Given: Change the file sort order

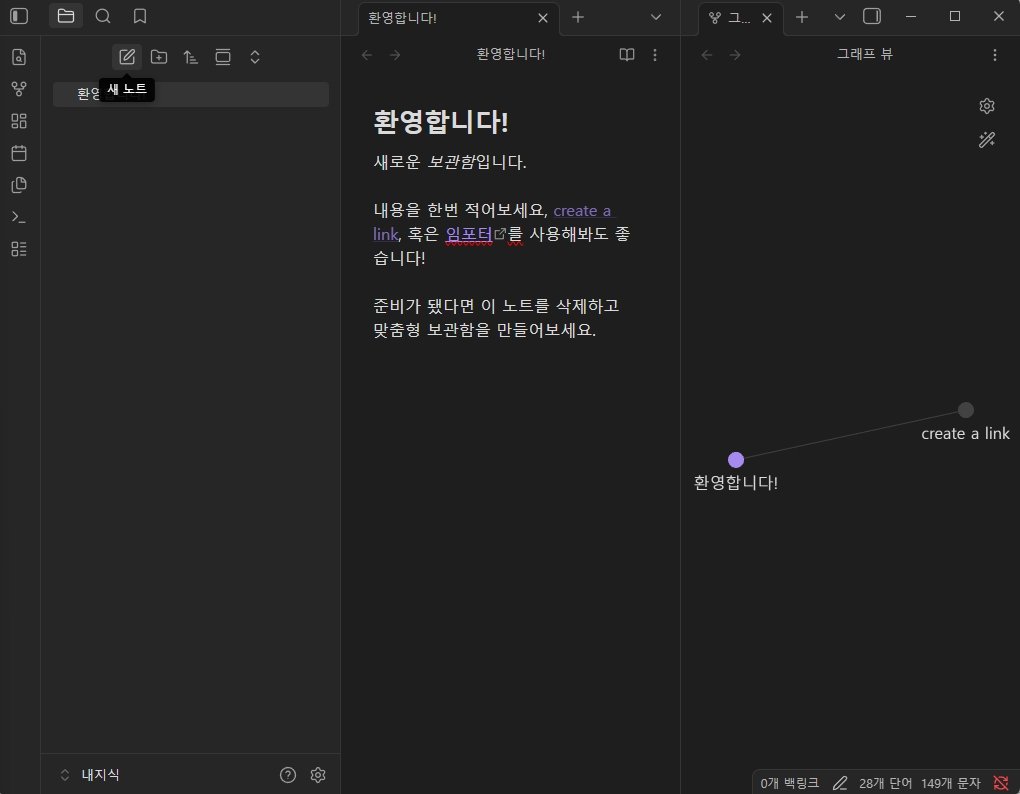Looking at the screenshot, I should (x=191, y=57).
